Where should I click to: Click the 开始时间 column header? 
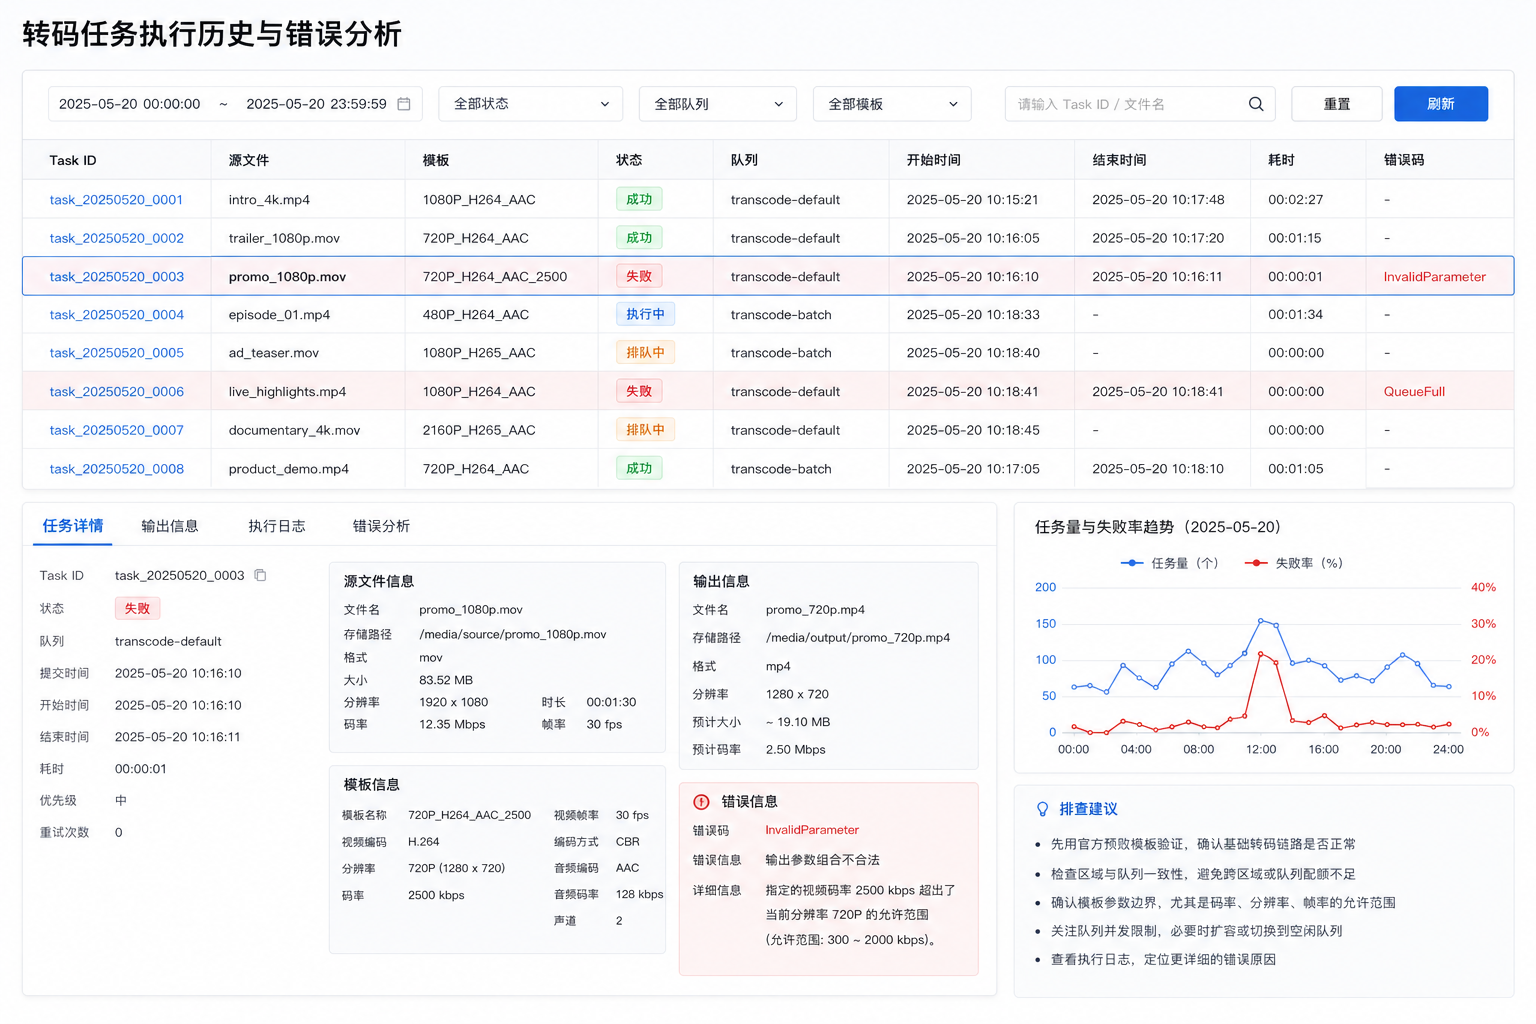pyautogui.click(x=934, y=160)
